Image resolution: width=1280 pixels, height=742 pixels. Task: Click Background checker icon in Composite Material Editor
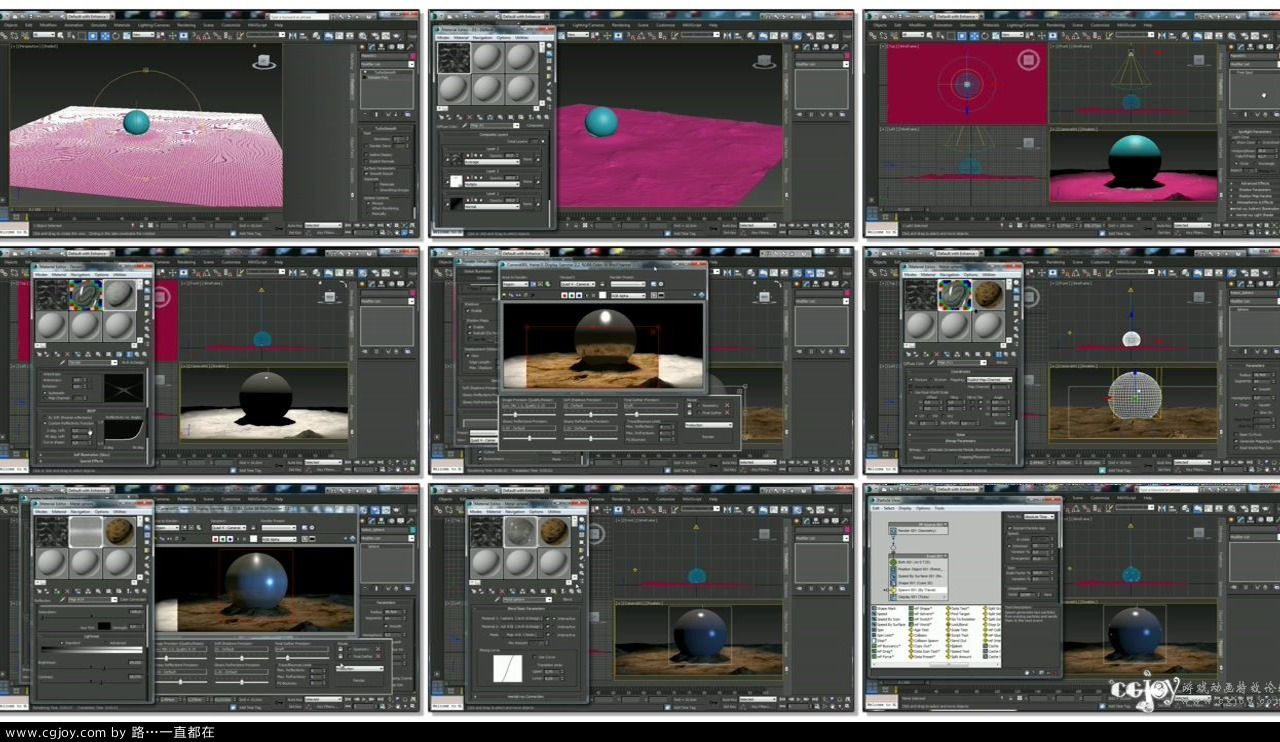click(549, 60)
